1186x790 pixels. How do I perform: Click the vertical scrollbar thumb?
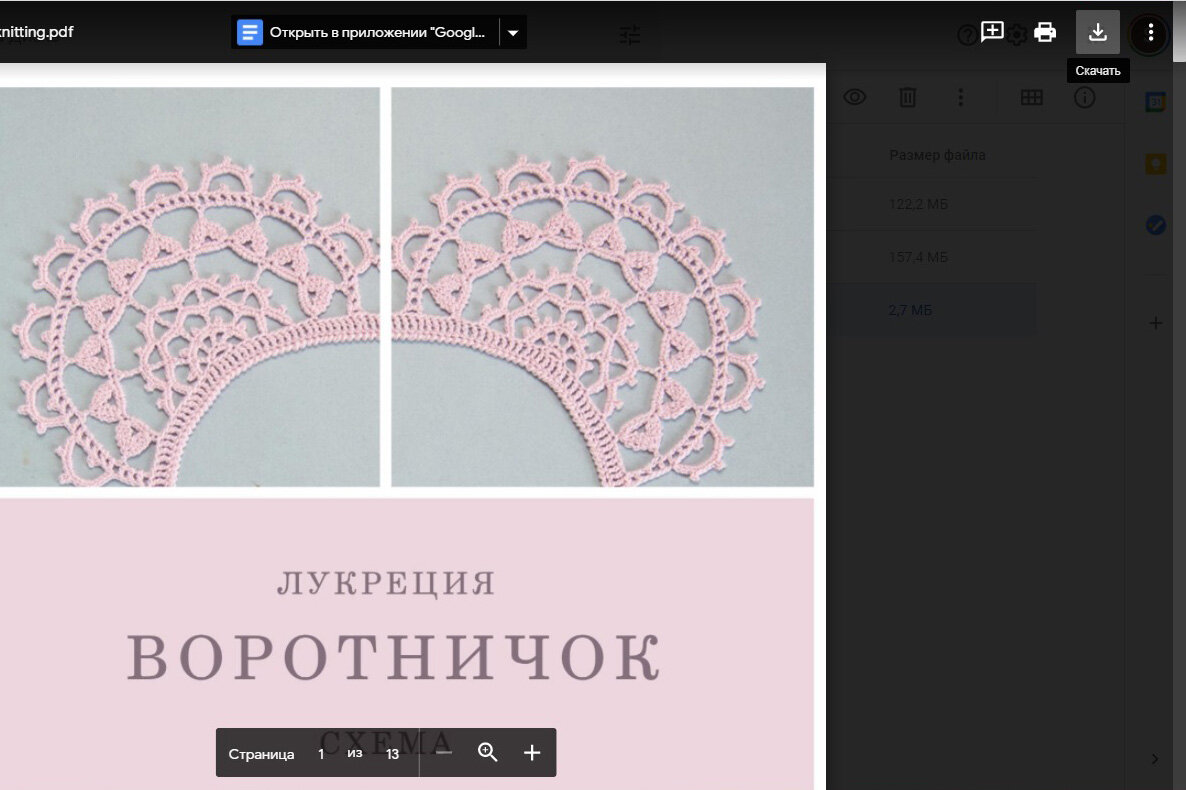pos(1178,31)
